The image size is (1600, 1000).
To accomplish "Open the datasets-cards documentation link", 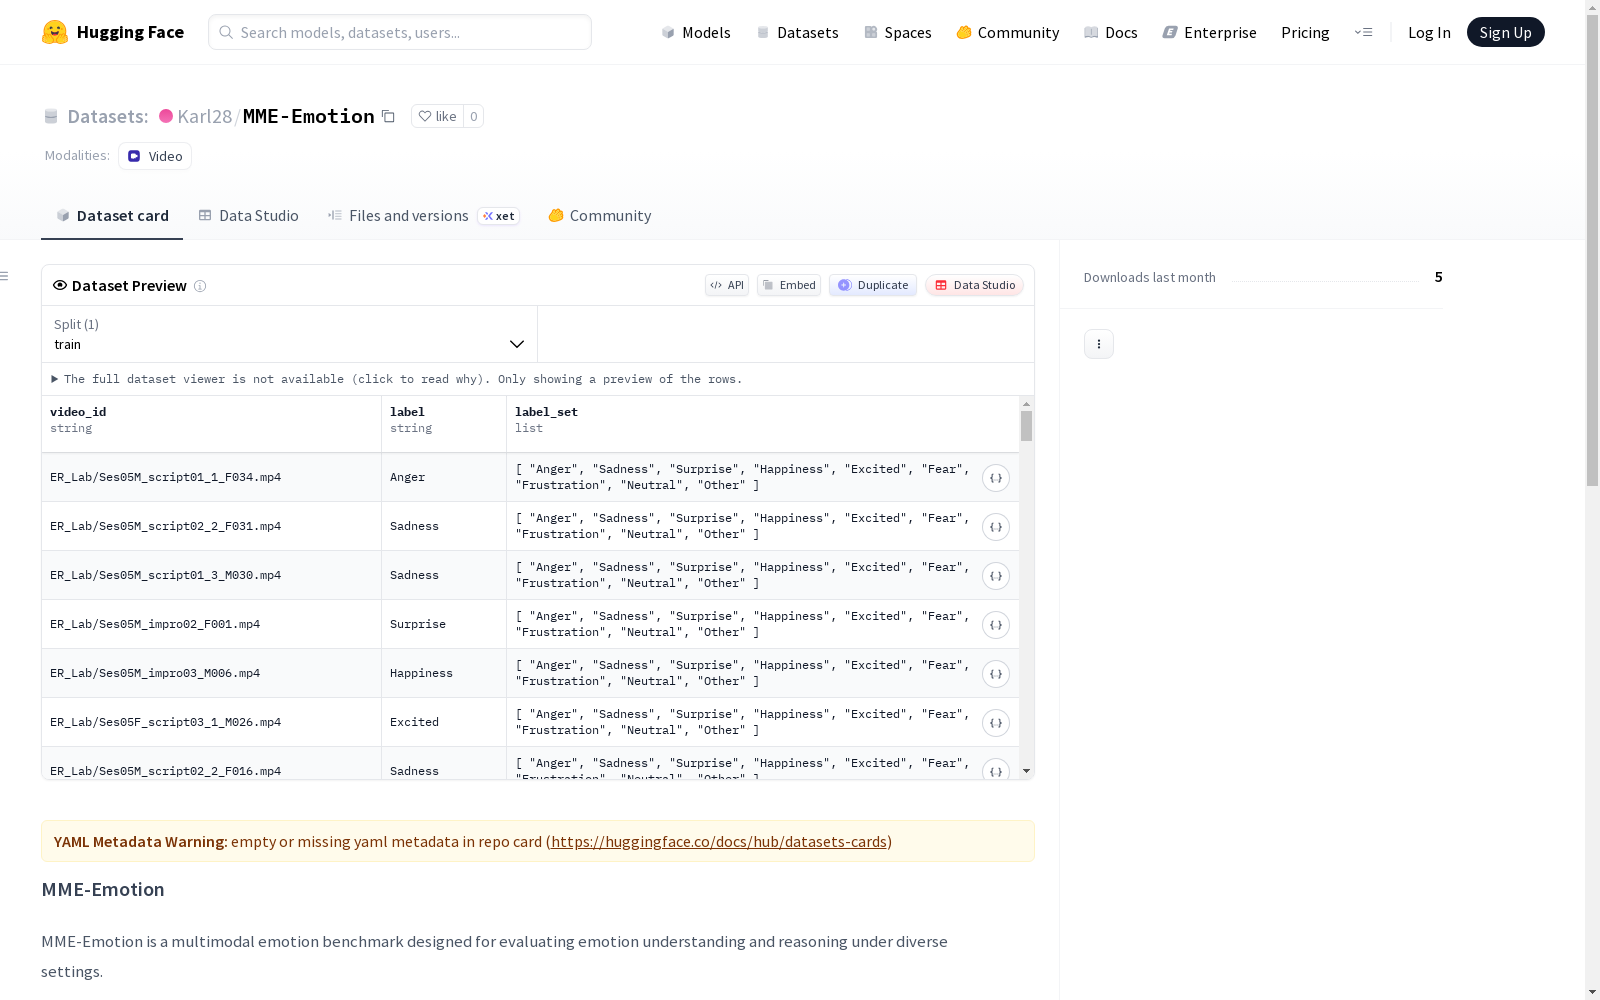I will [x=719, y=841].
